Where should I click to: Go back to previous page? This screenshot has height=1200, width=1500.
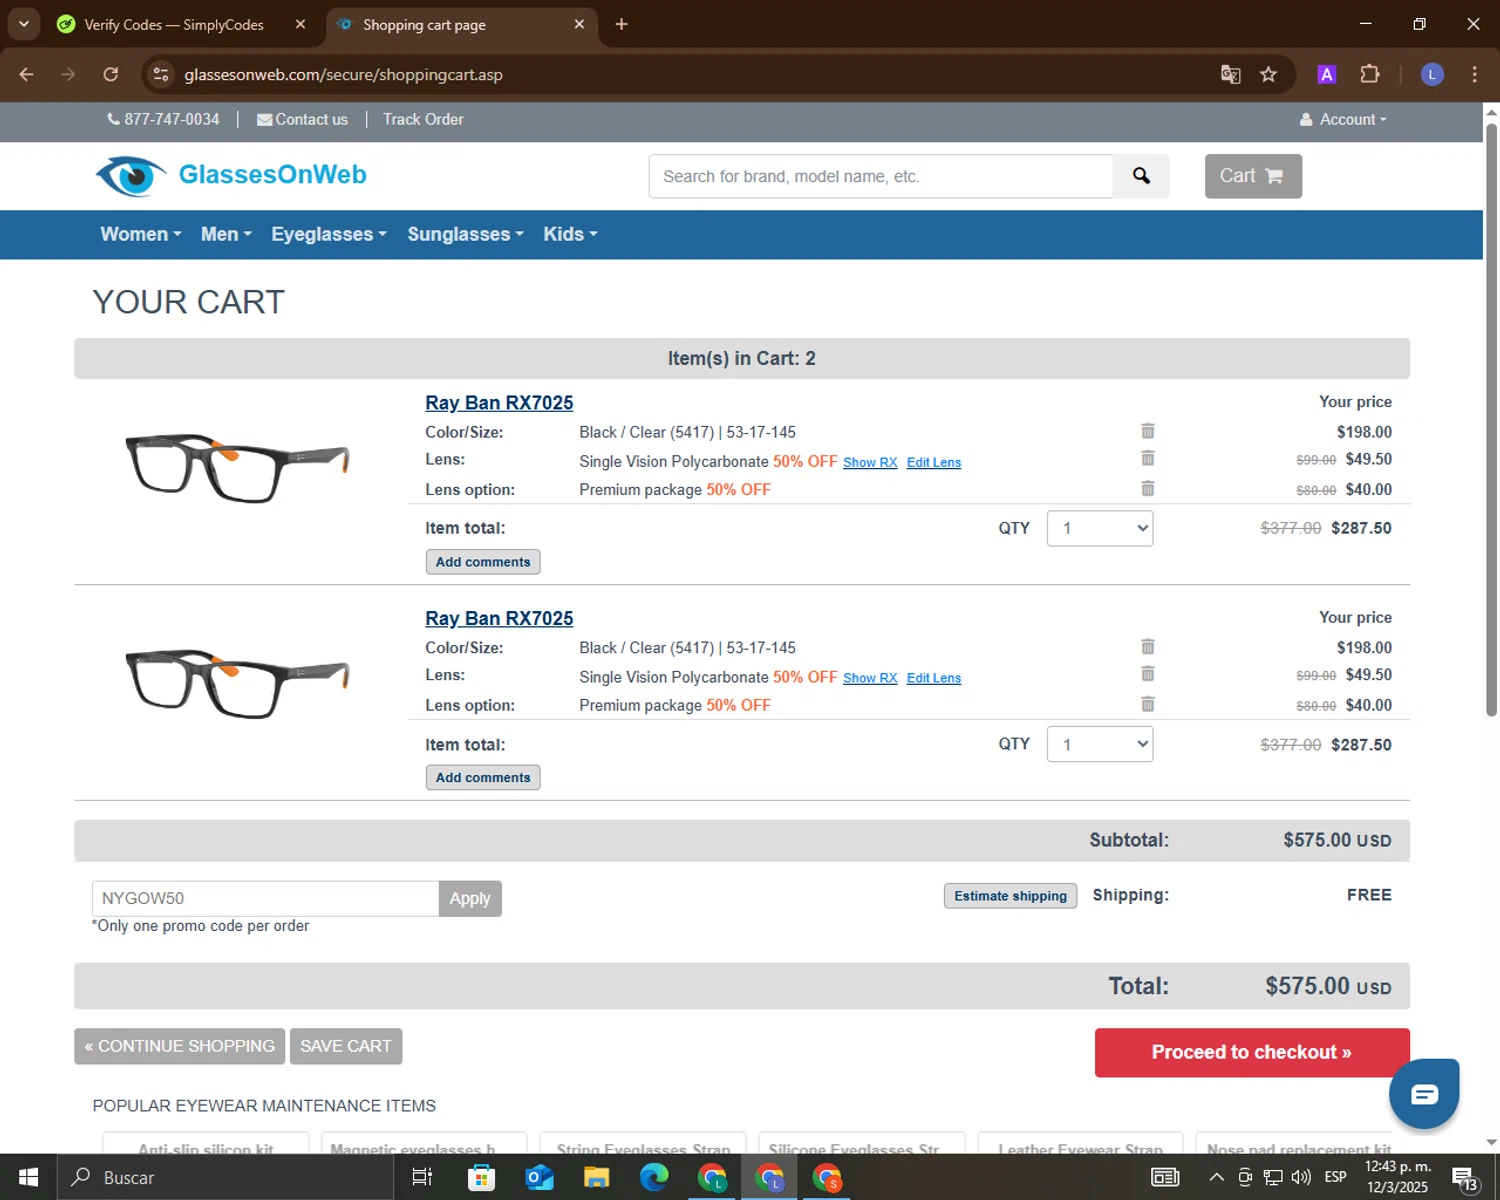pyautogui.click(x=27, y=74)
